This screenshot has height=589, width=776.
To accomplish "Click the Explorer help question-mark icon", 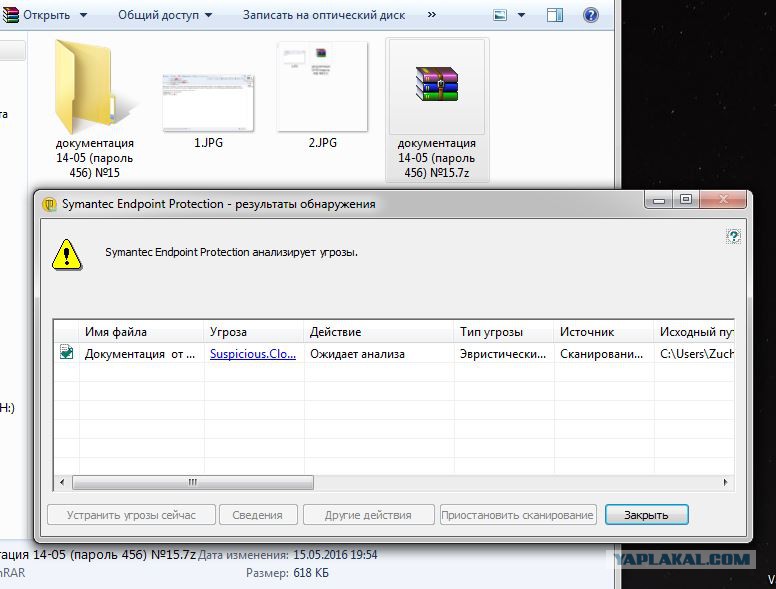I will 590,15.
